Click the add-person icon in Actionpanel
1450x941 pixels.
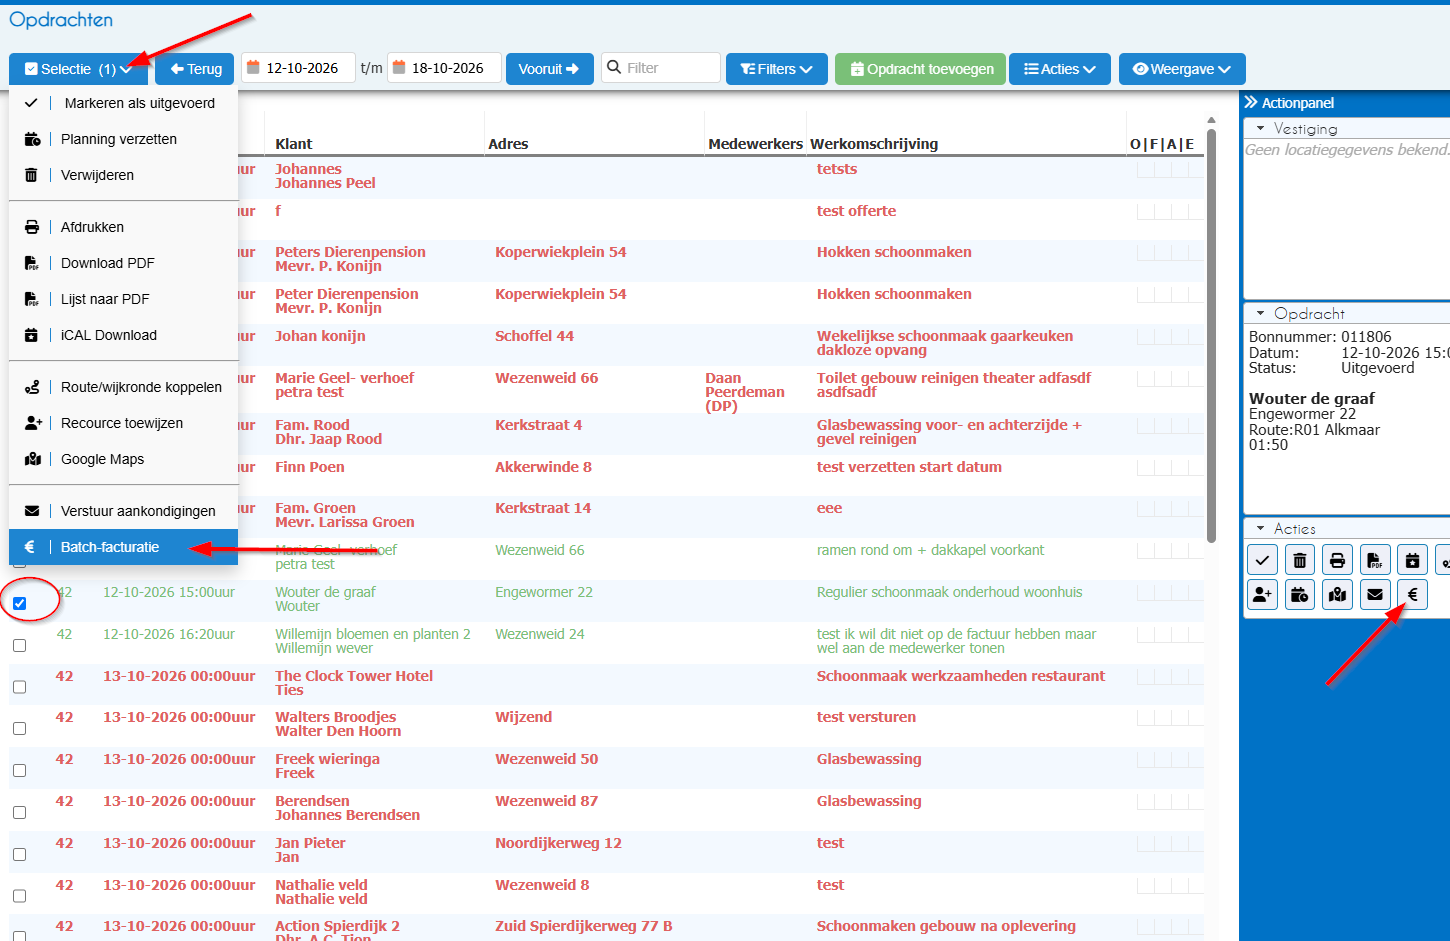point(1262,595)
